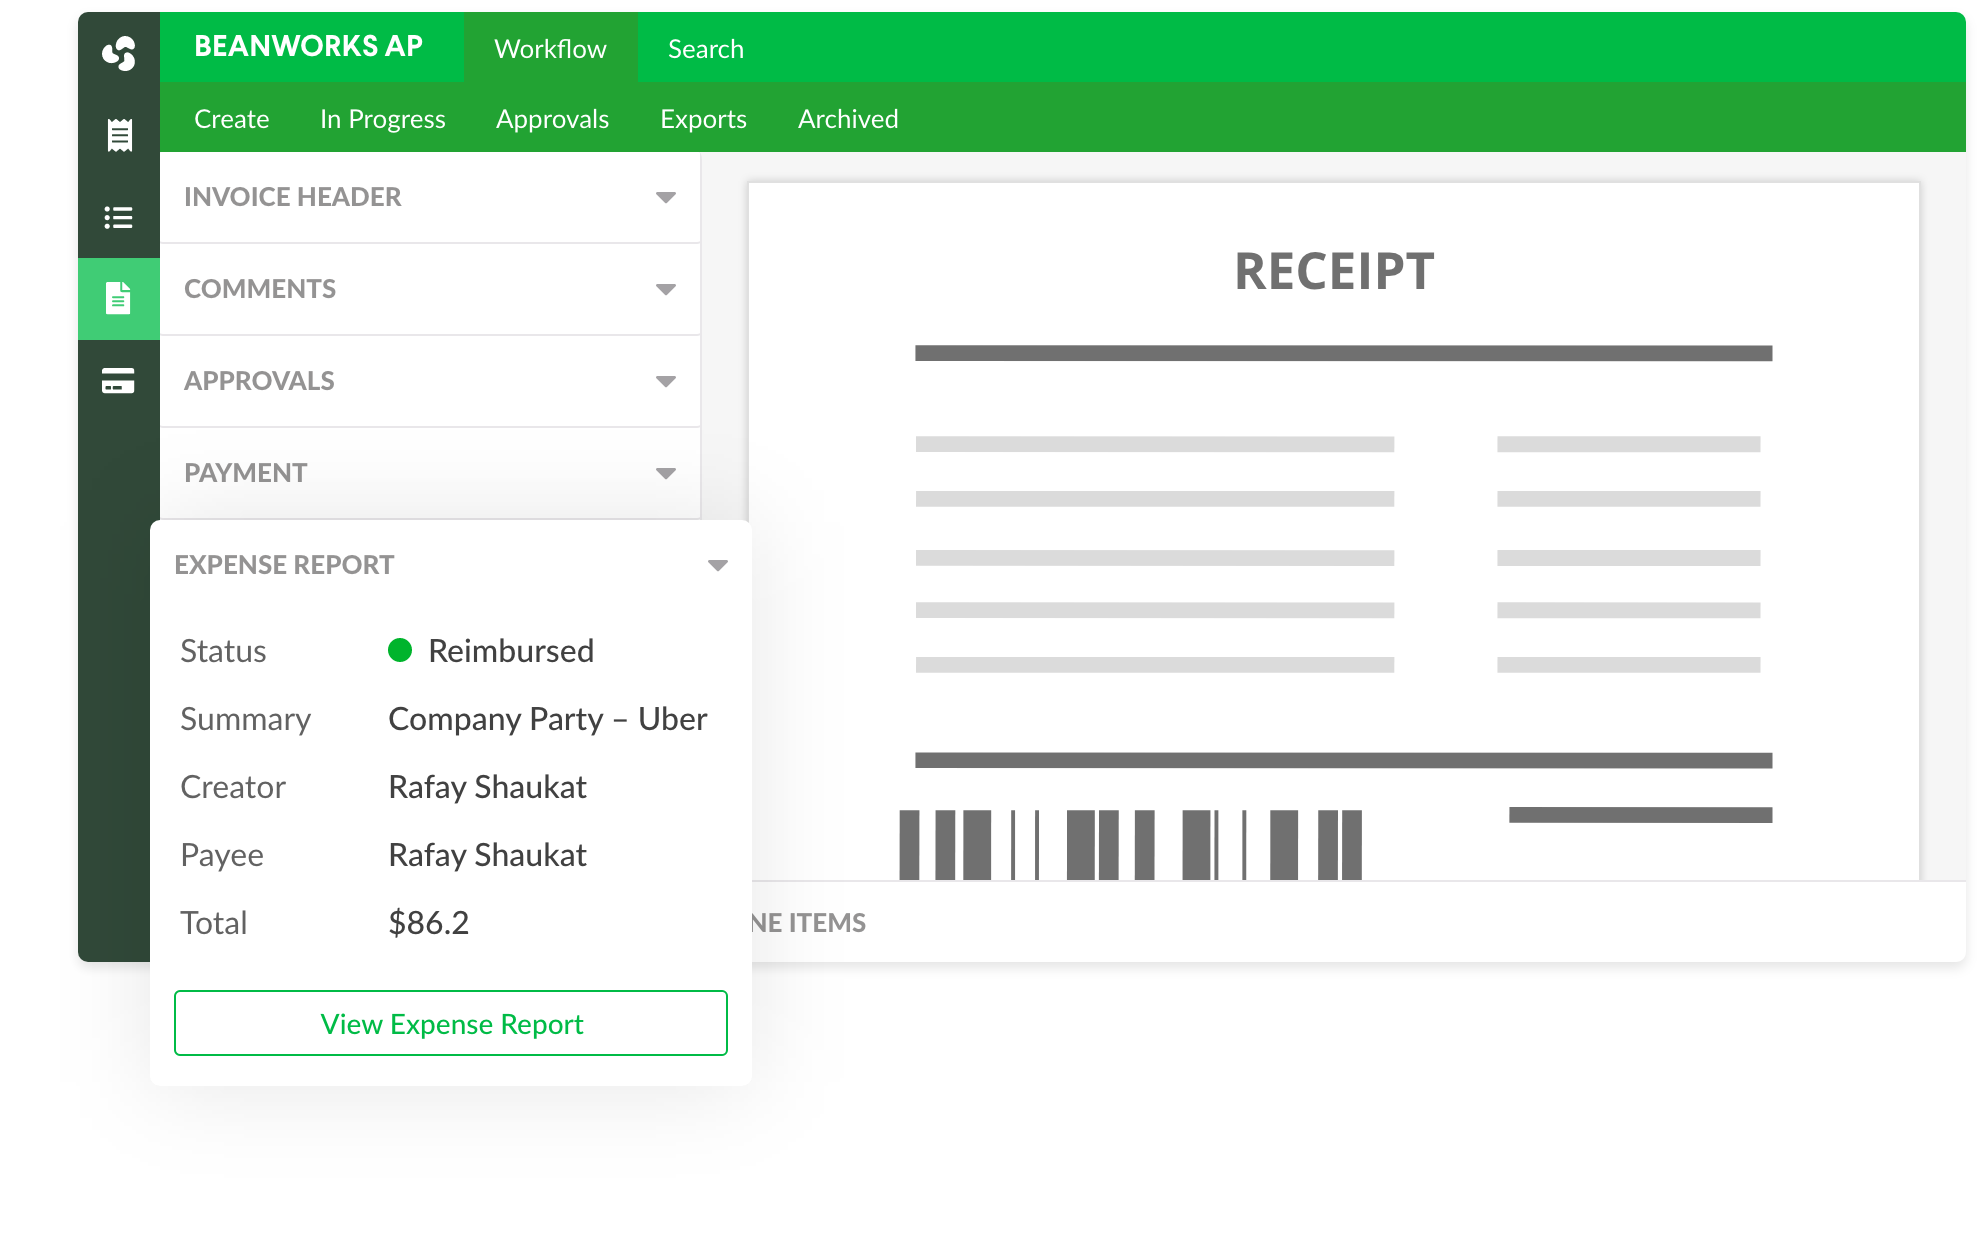Switch to the Search tab

tap(704, 48)
